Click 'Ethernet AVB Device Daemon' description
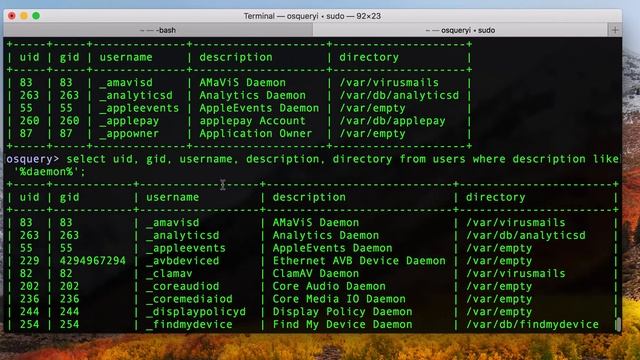This screenshot has height=360, width=640. (359, 261)
